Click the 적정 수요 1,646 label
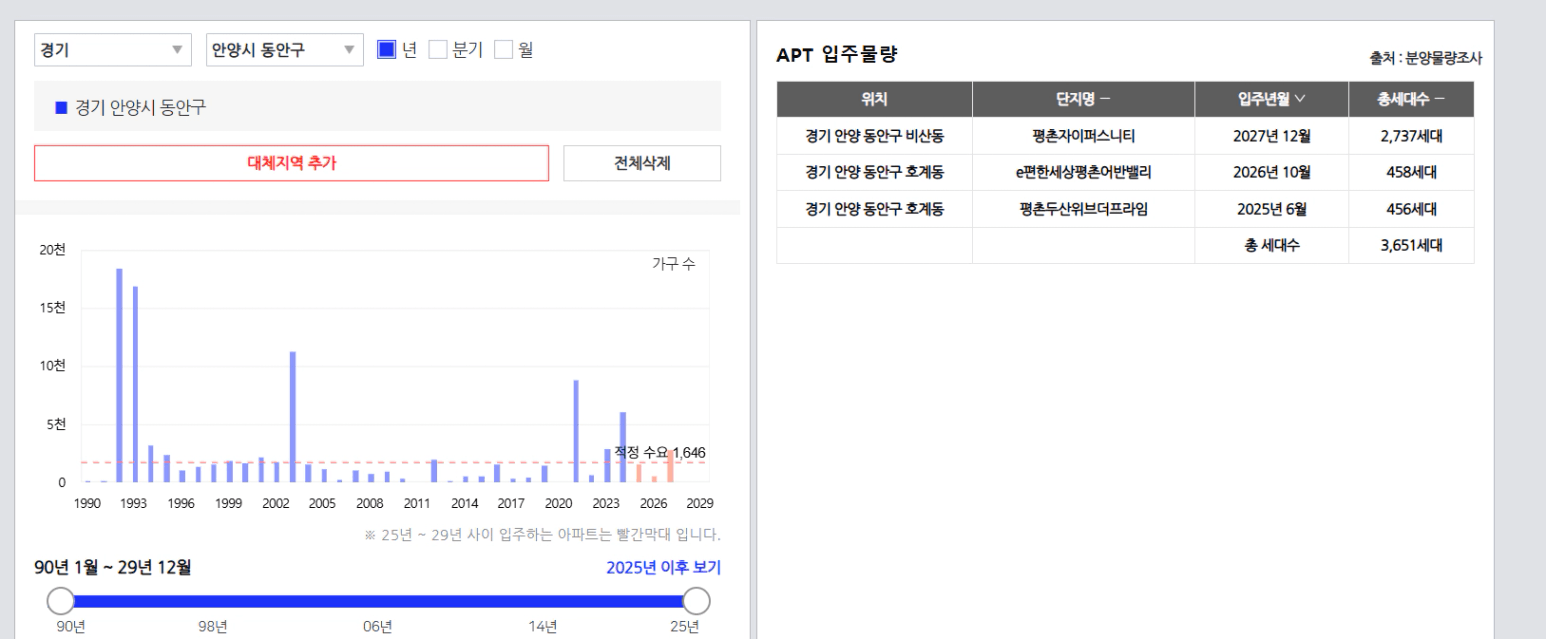 click(x=660, y=452)
